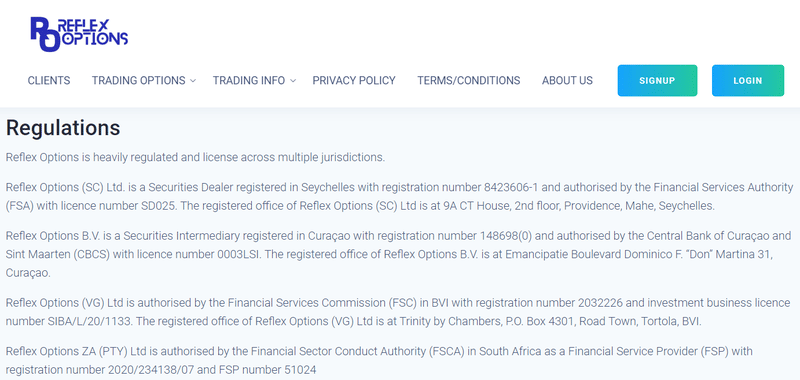Viewport: 800px width, 380px height.
Task: Click the Signup button
Action: pyautogui.click(x=657, y=81)
